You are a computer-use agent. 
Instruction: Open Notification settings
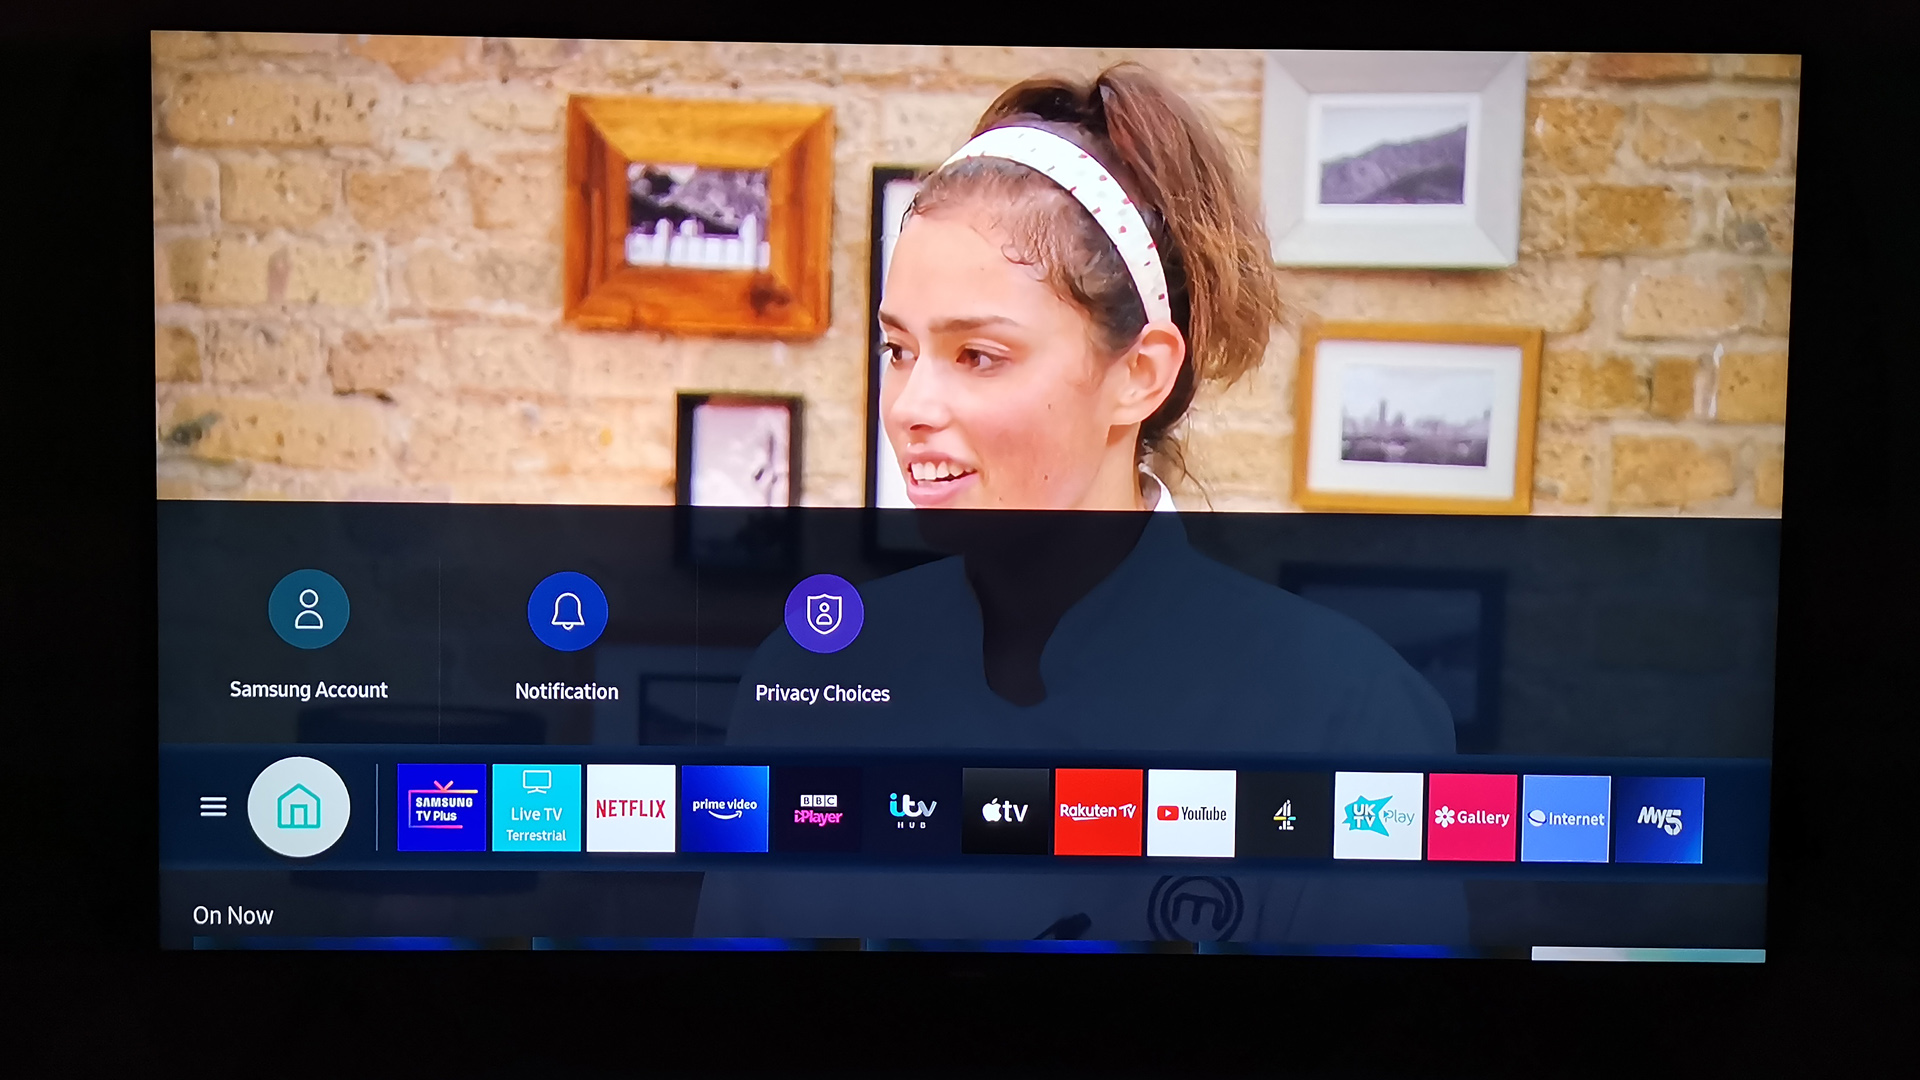tap(566, 611)
